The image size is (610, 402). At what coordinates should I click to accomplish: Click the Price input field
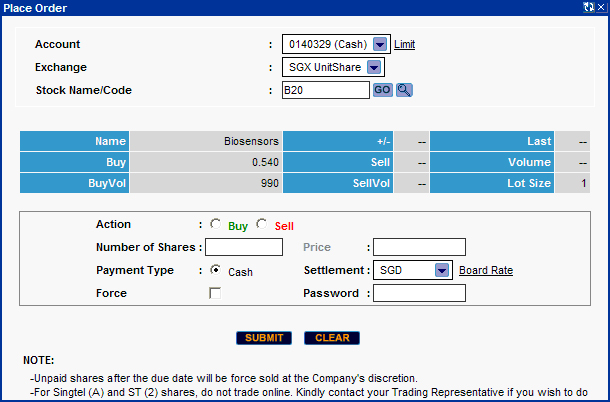coord(419,247)
